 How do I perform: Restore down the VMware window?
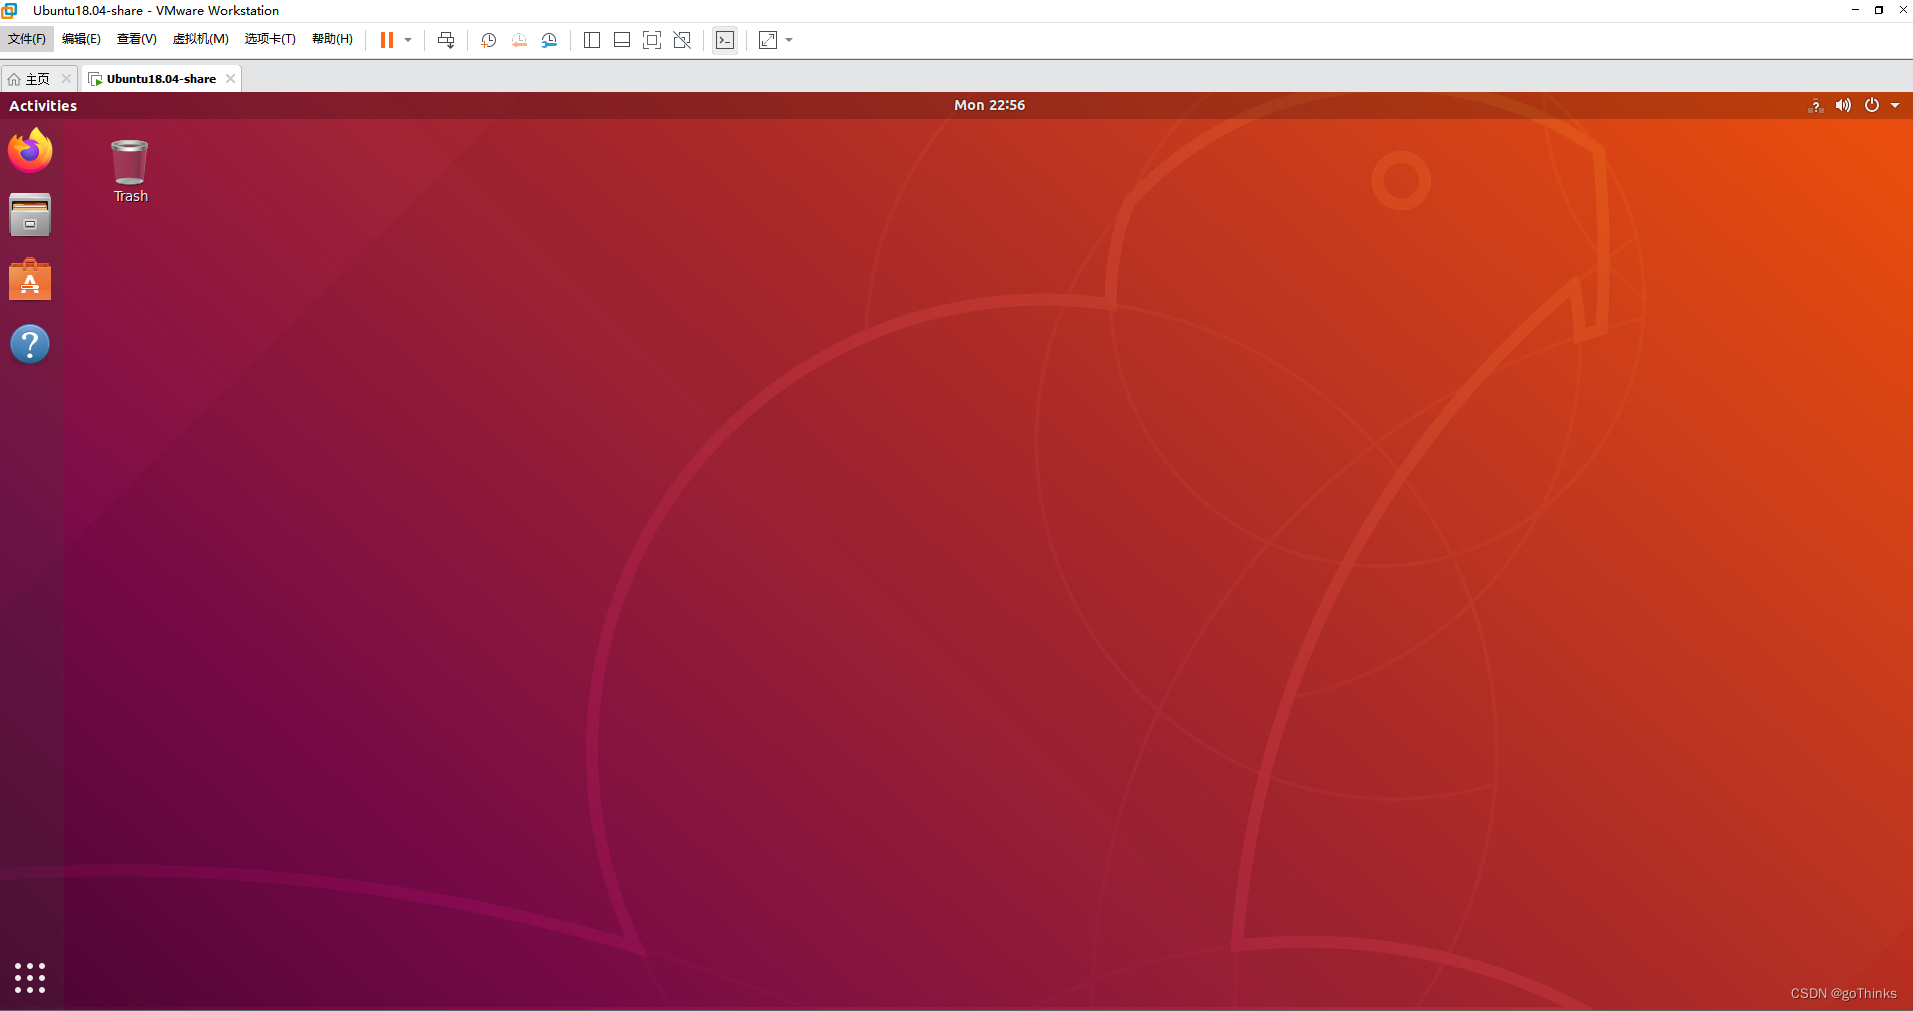pyautogui.click(x=1879, y=10)
